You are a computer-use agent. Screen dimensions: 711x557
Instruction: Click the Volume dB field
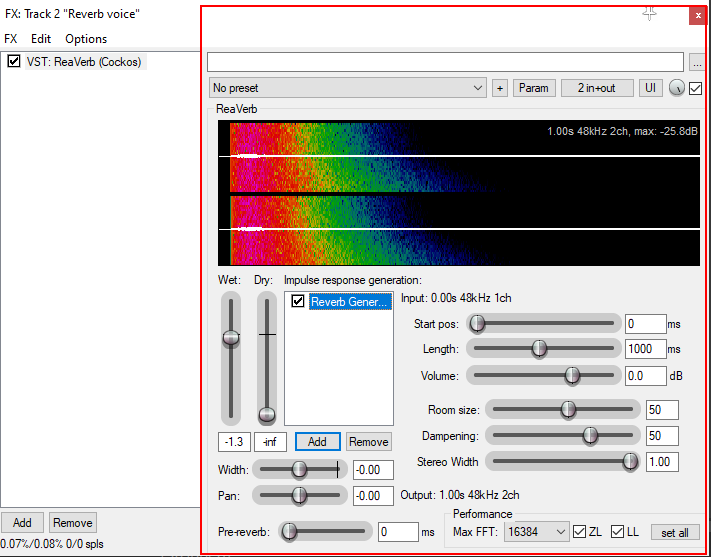tap(646, 376)
